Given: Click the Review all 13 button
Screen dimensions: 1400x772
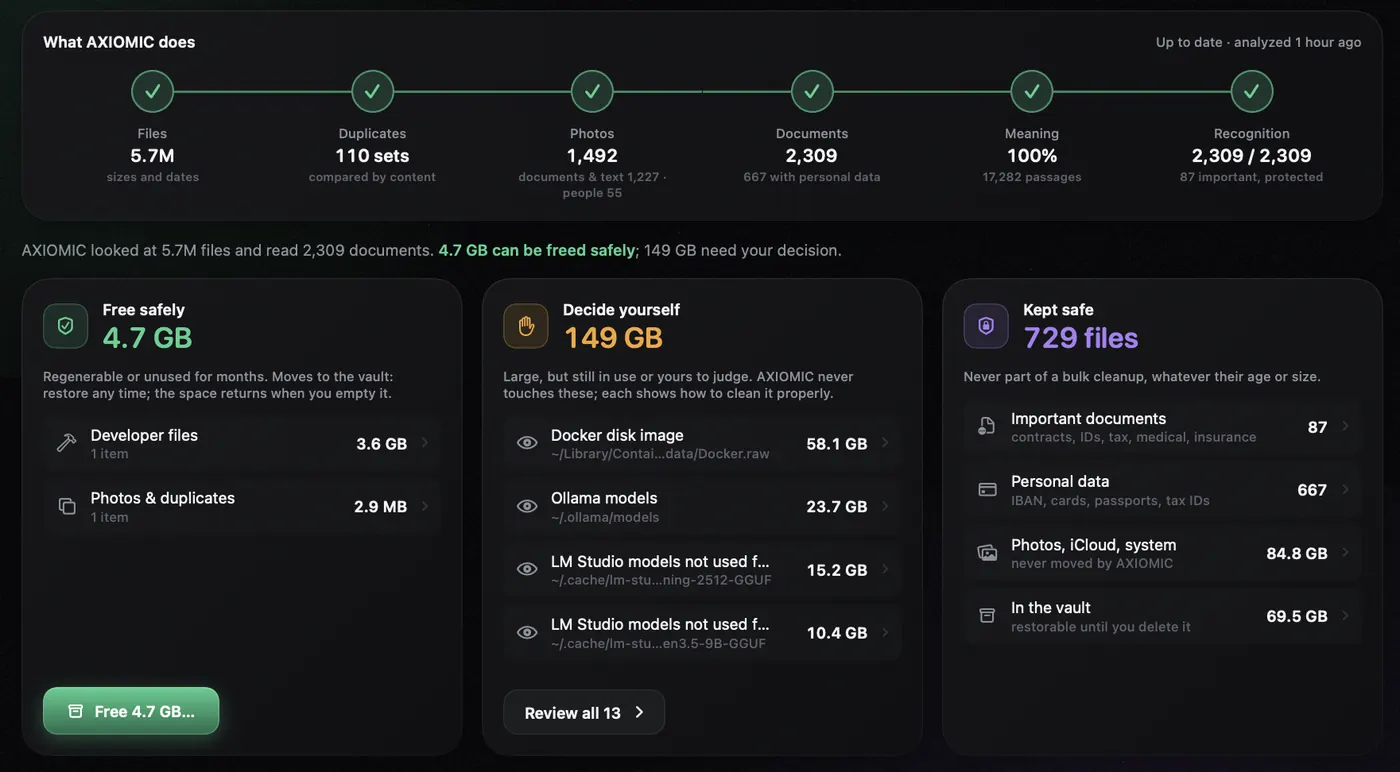Looking at the screenshot, I should point(584,712).
